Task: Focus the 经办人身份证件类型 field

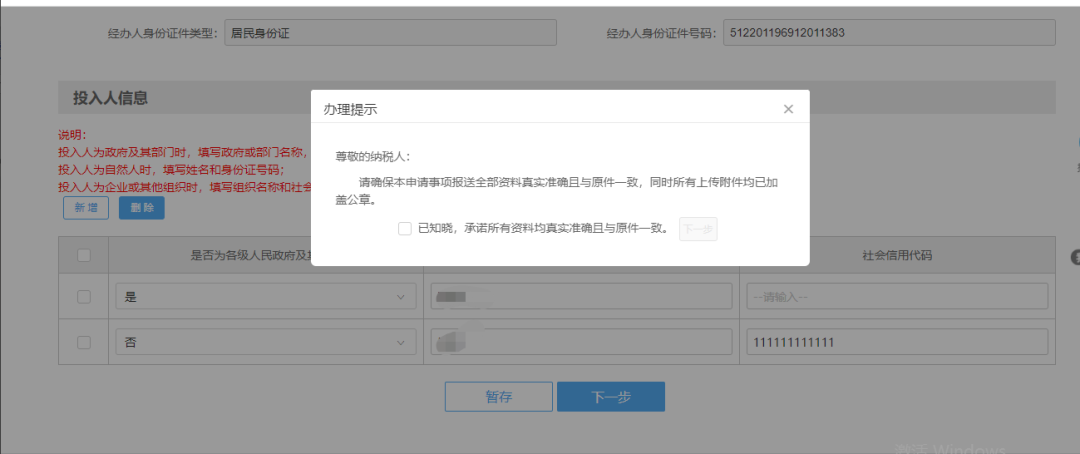Action: (x=390, y=33)
